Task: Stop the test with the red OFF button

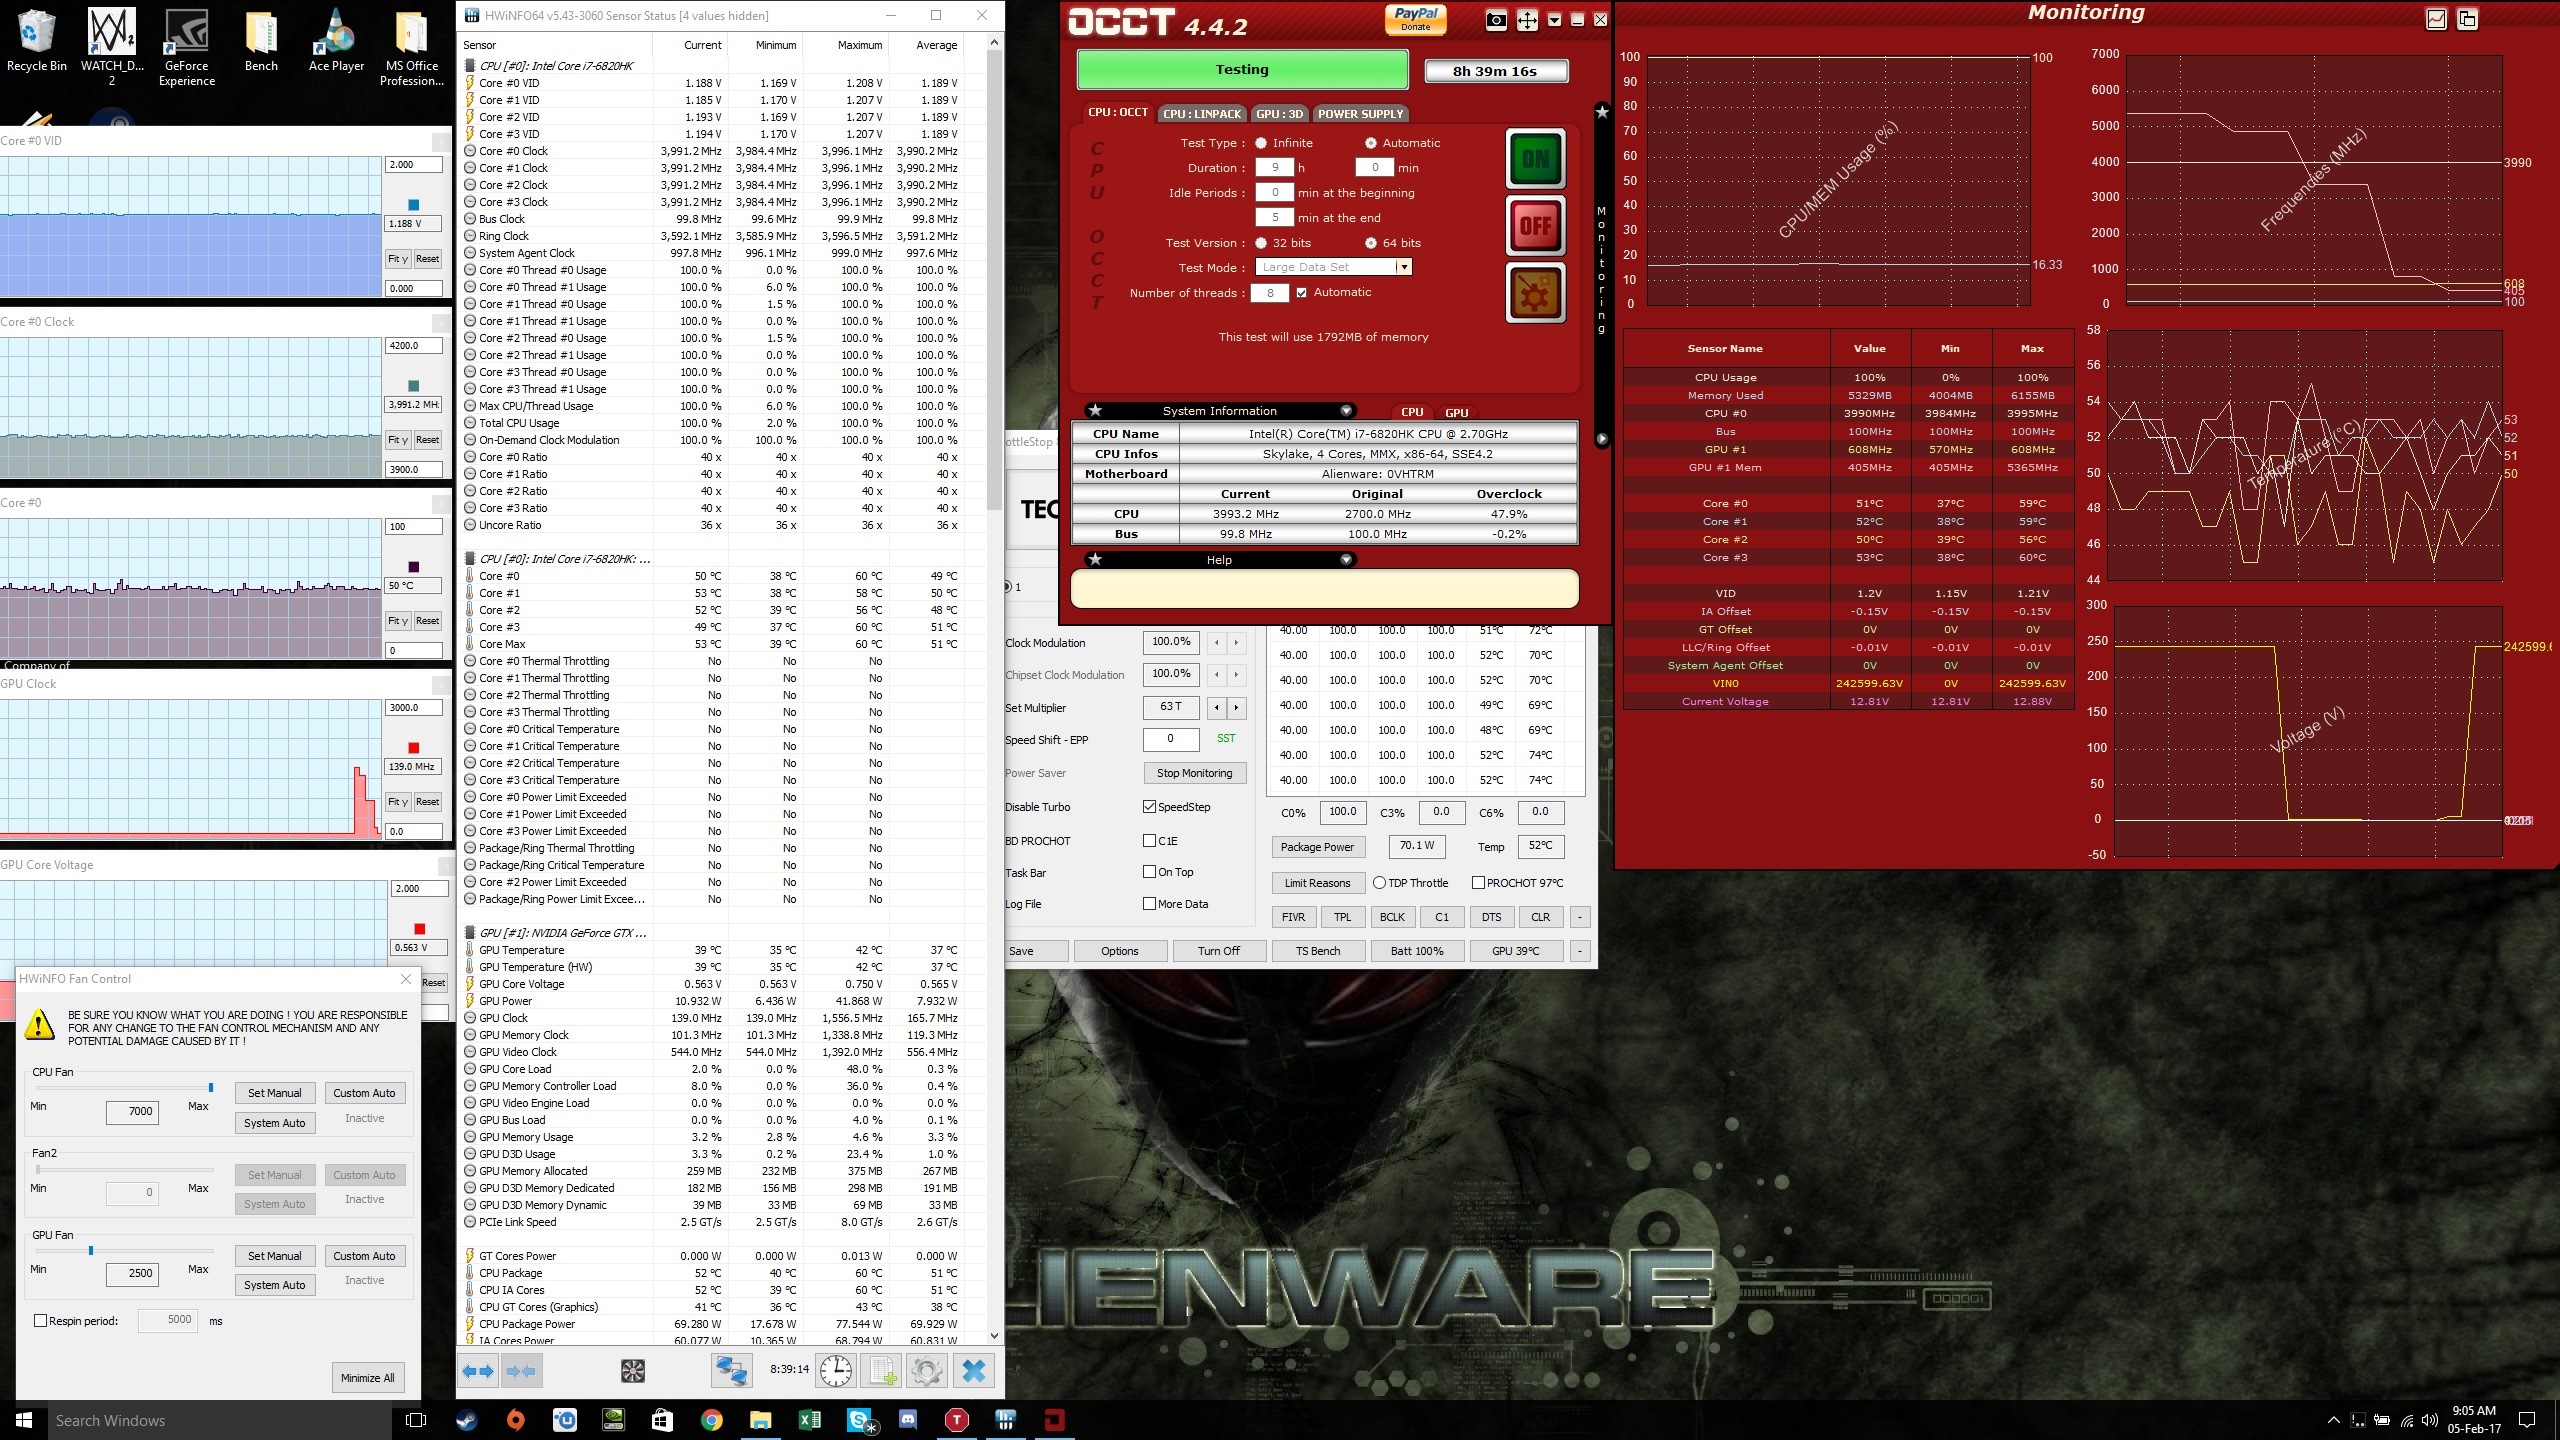Action: point(1535,226)
